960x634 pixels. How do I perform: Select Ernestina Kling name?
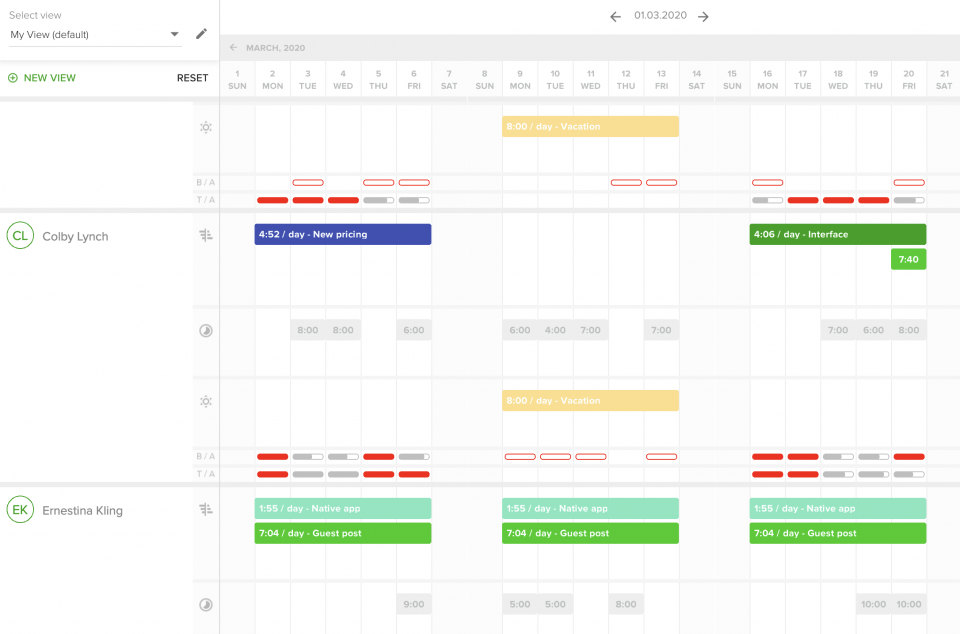click(83, 510)
